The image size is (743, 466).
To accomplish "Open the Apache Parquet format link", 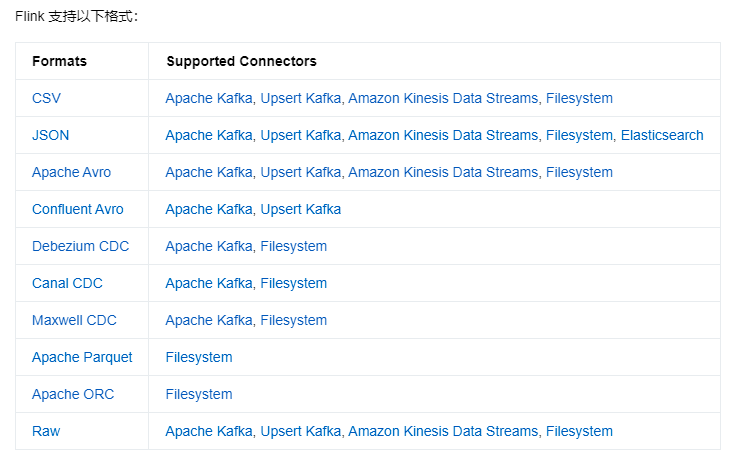I will click(x=82, y=357).
